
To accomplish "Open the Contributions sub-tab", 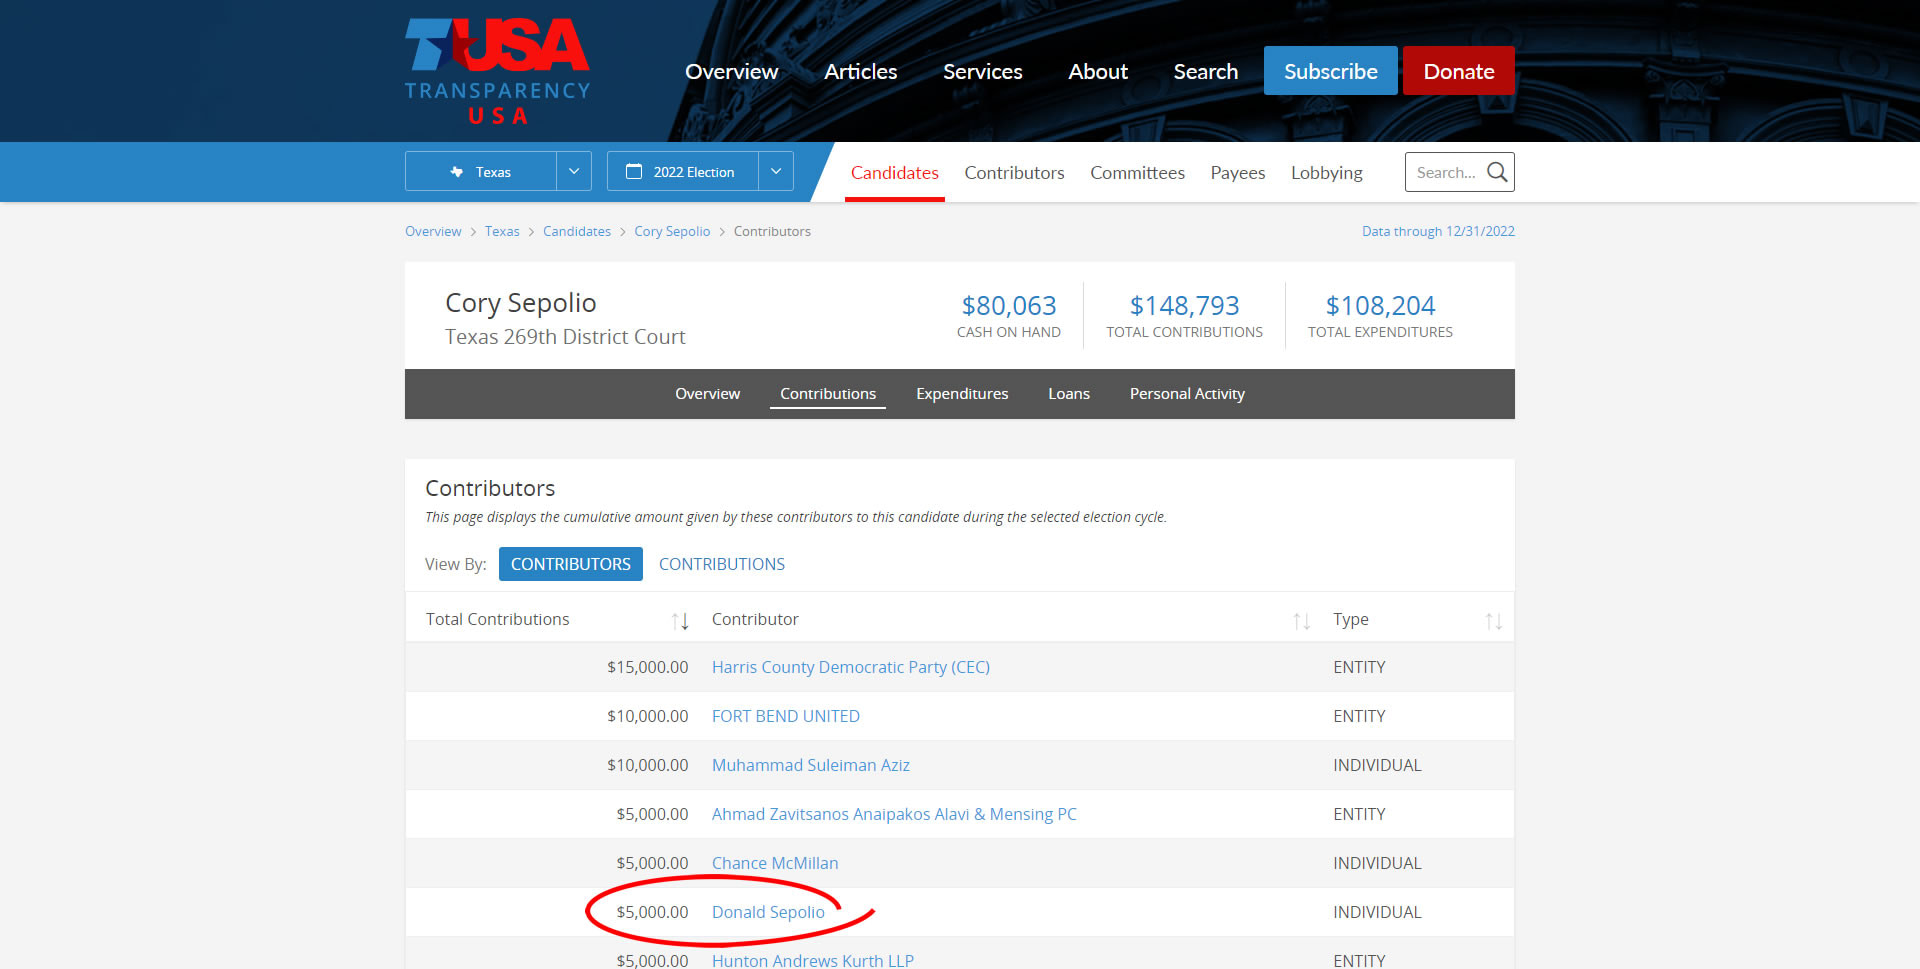I will point(828,393).
